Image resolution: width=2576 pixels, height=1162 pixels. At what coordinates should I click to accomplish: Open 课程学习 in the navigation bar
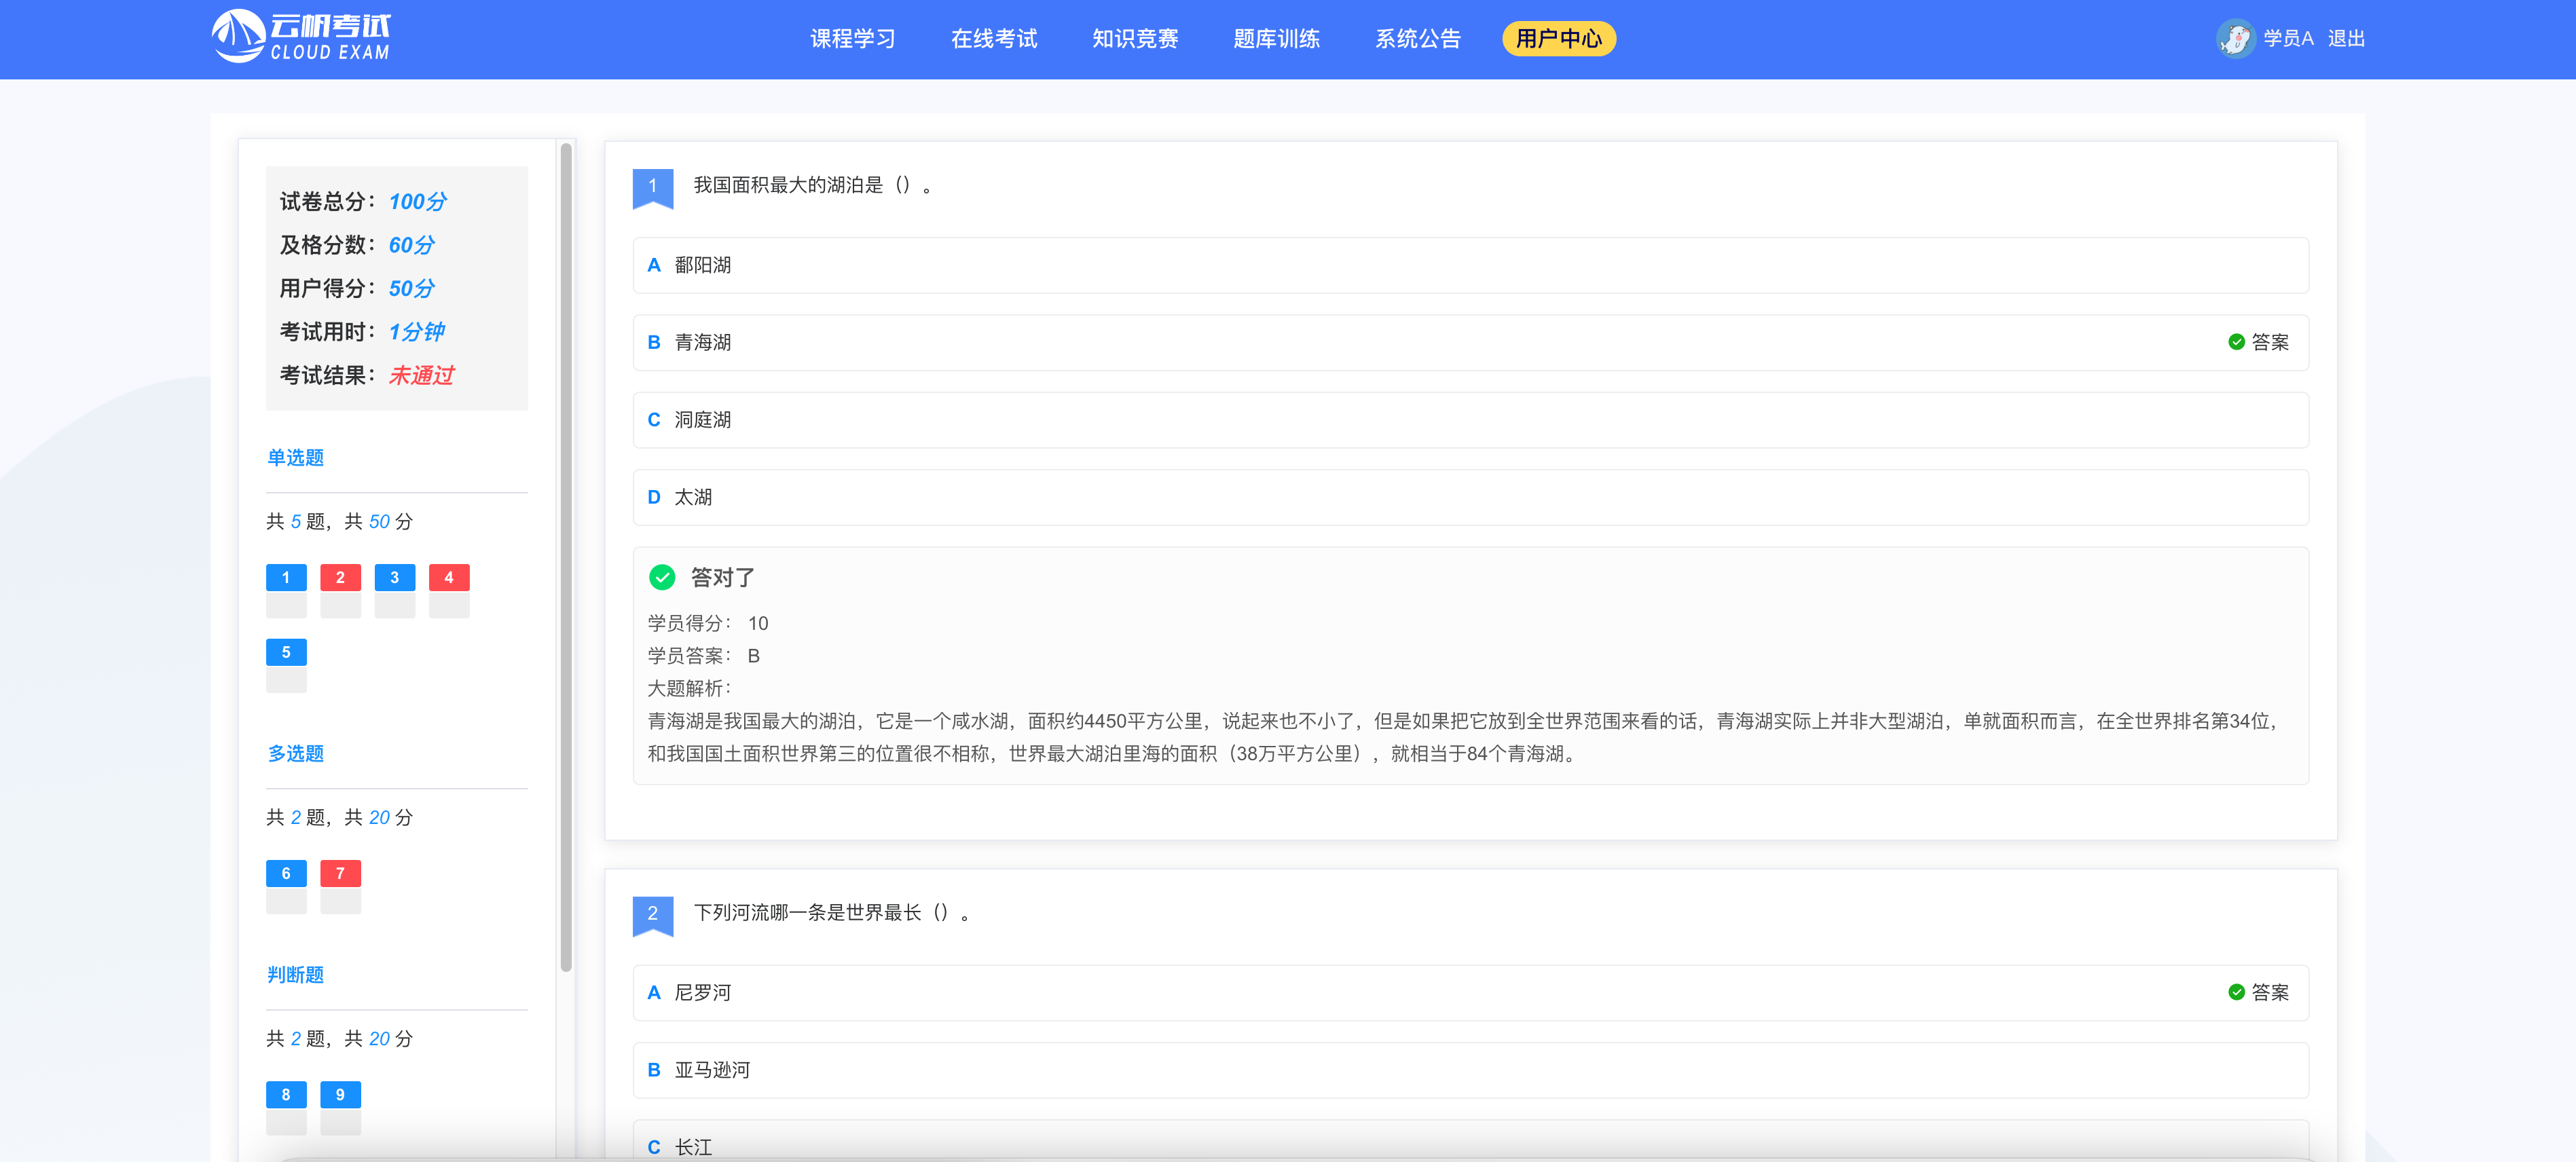click(853, 39)
